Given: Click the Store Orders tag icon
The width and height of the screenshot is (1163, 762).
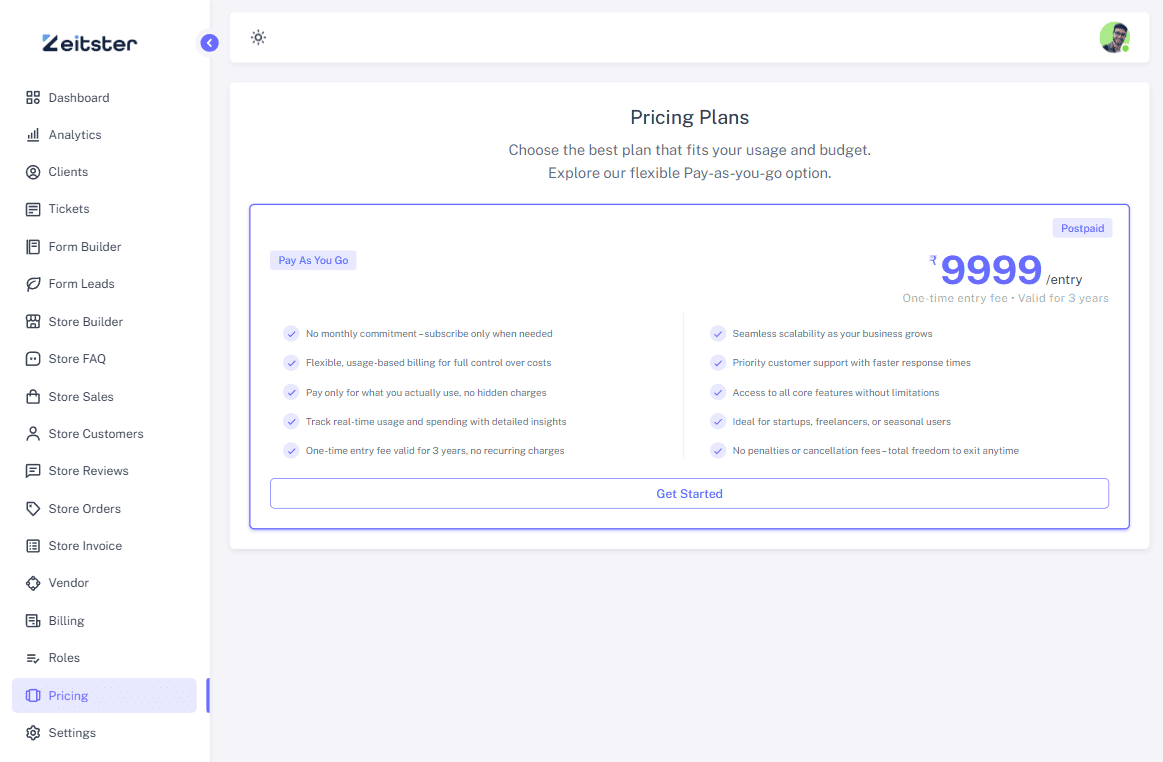Looking at the screenshot, I should 33,508.
